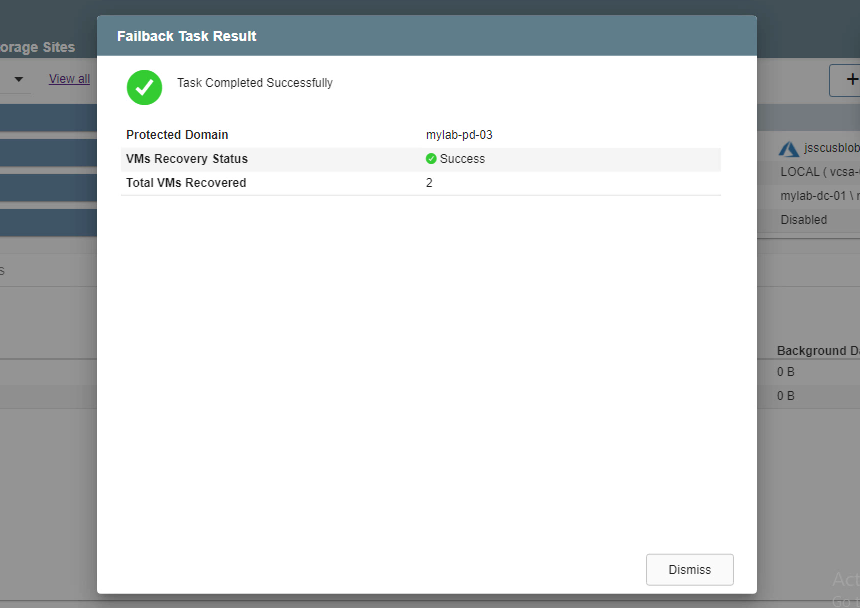The width and height of the screenshot is (860, 608).
Task: Click the plus add button
Action: click(x=848, y=80)
